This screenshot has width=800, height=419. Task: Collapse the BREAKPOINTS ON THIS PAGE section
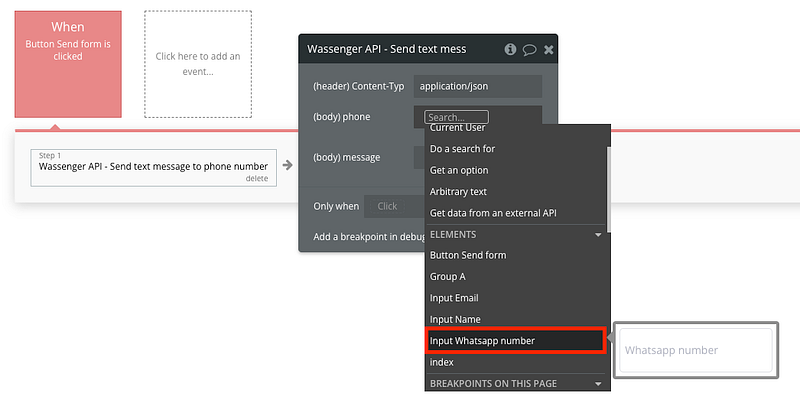pyautogui.click(x=598, y=383)
